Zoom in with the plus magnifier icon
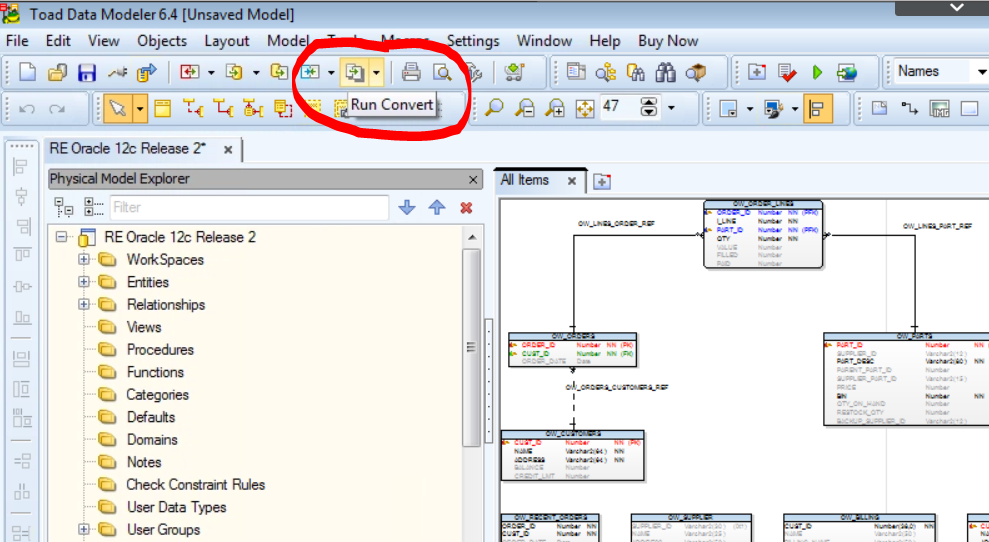This screenshot has width=989, height=542. (x=554, y=109)
